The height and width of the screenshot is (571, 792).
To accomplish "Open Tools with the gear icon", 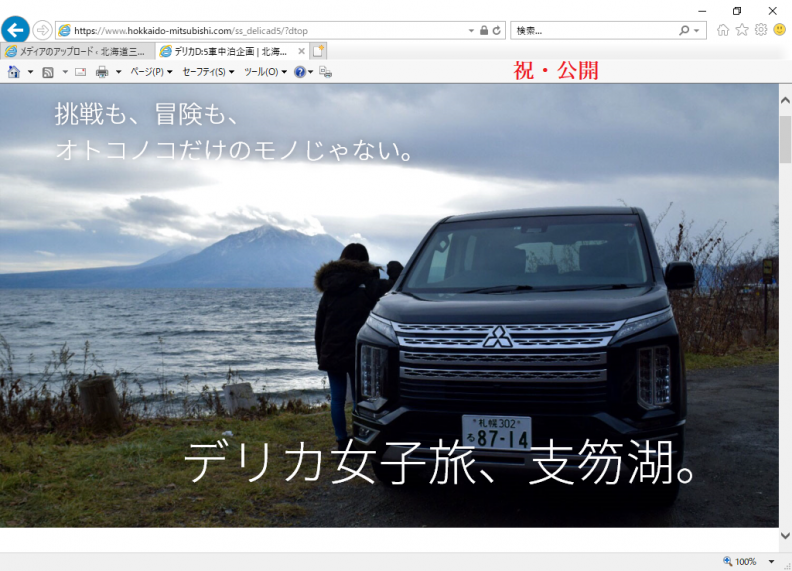I will [761, 30].
